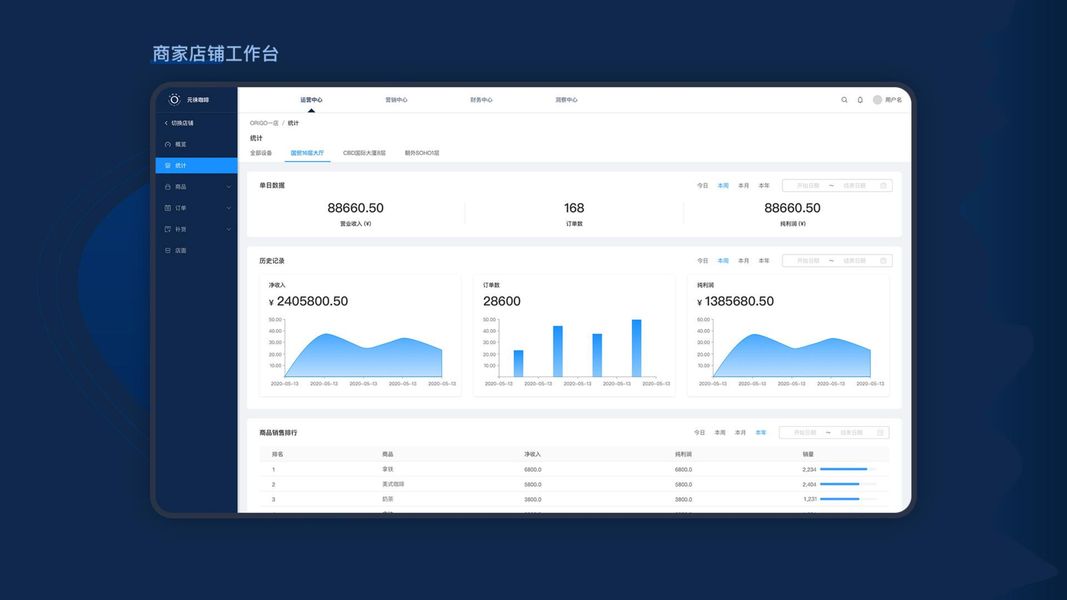Screen dimensions: 1067x600
Task: Click 美式咖啡 row product name
Action: (393, 484)
